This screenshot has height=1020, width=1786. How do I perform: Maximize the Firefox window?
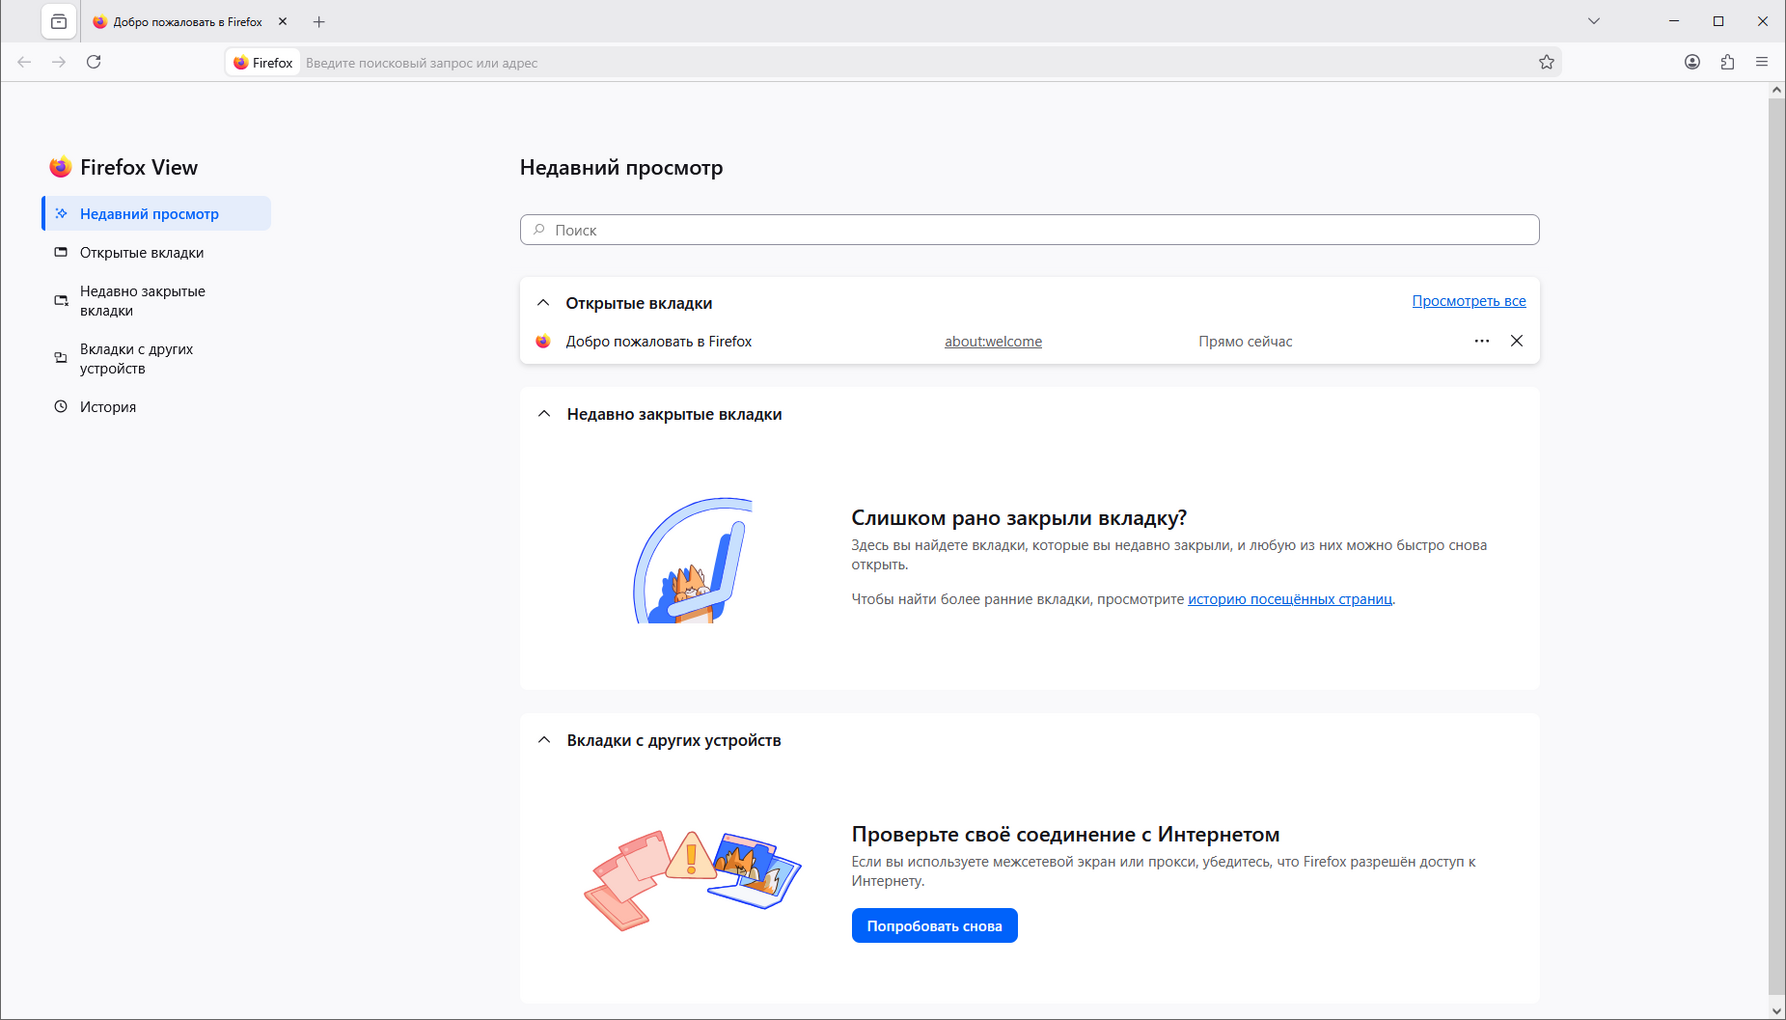[1718, 21]
